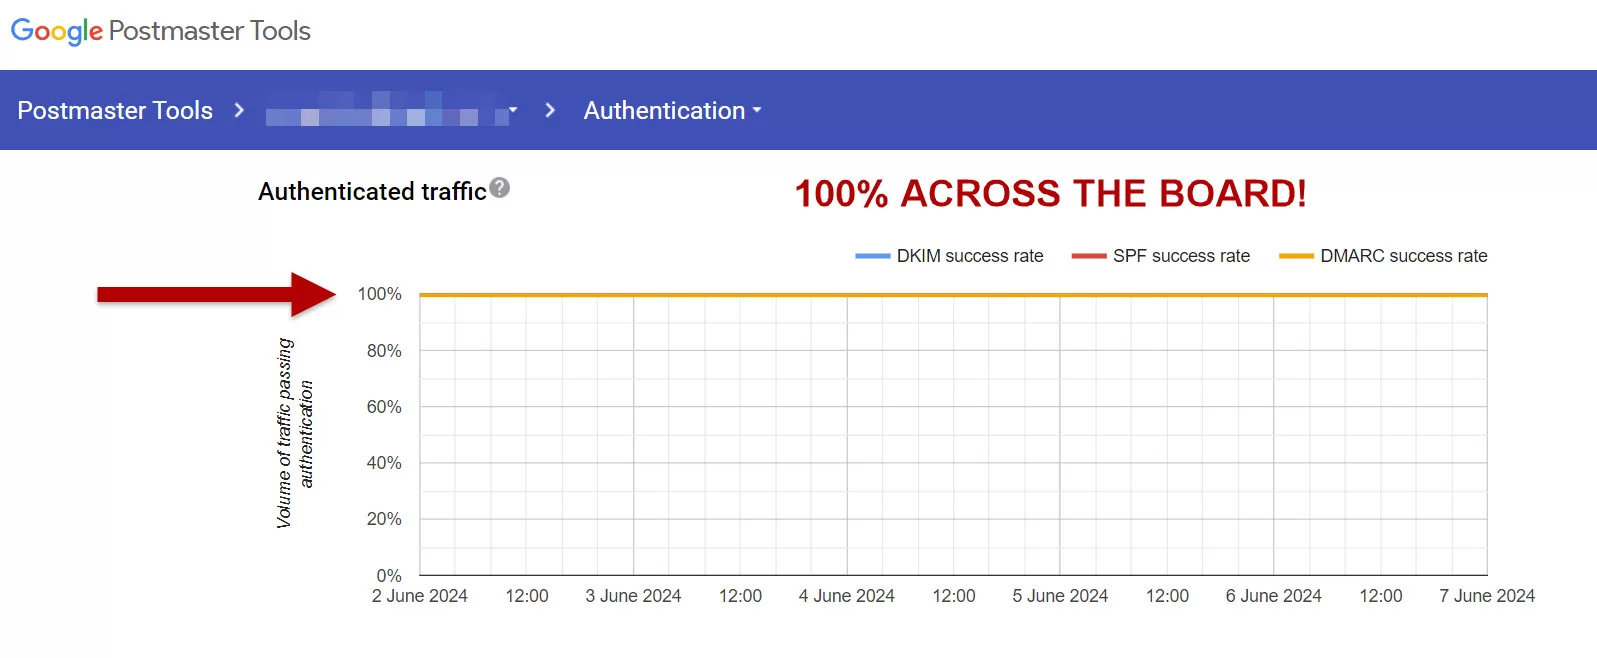
Task: Click the small arrow next to Authentication
Action: 757,110
